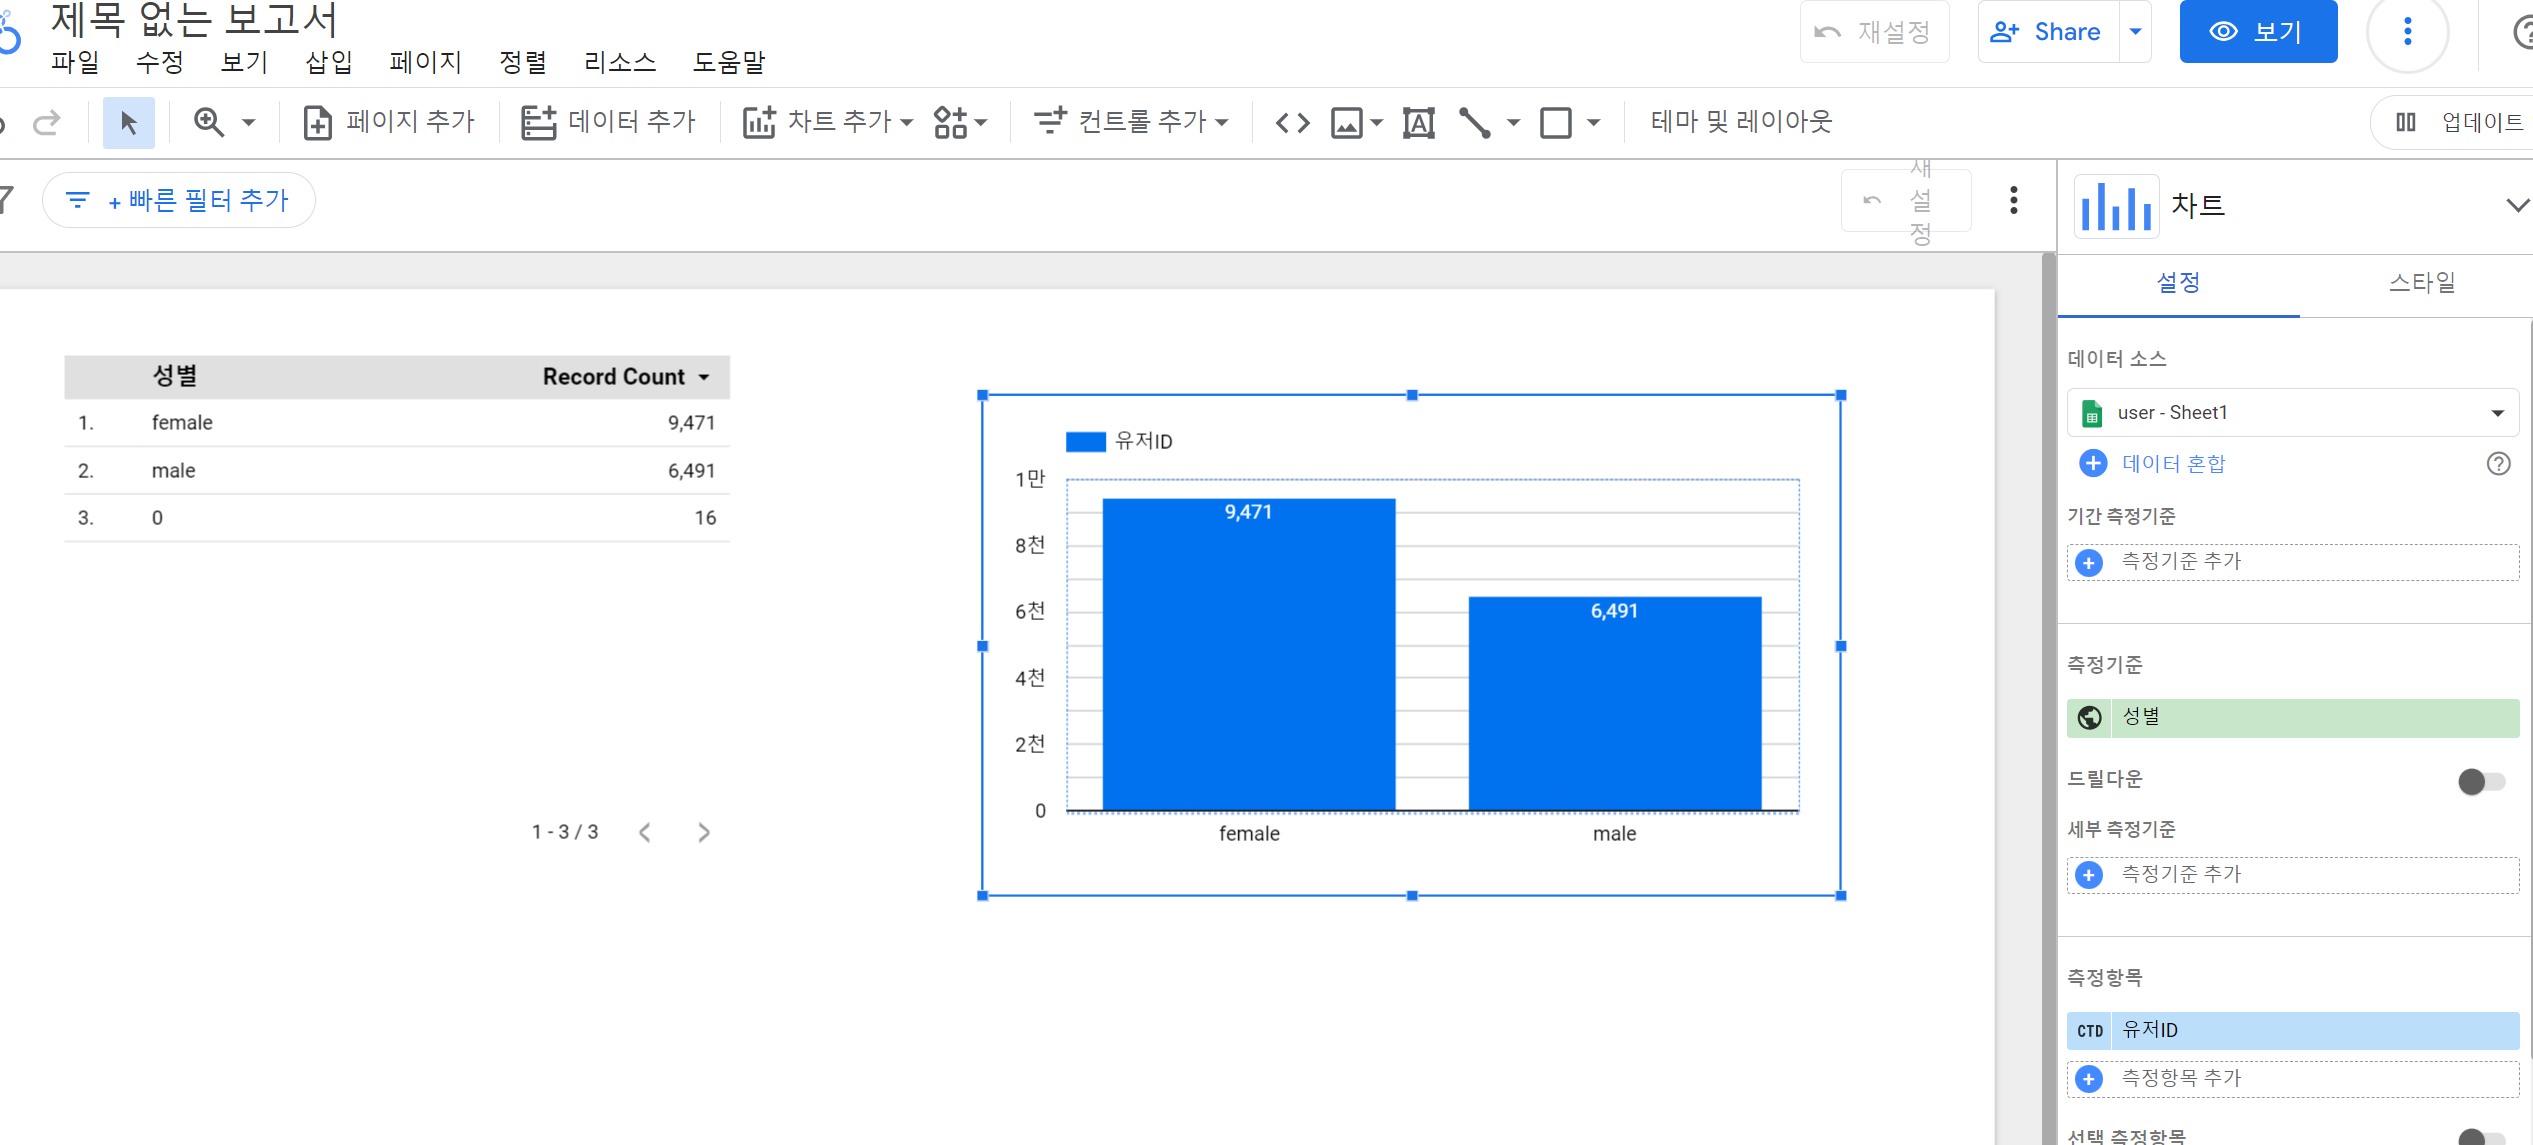
Task: Open community visualizations and components icon
Action: click(960, 122)
